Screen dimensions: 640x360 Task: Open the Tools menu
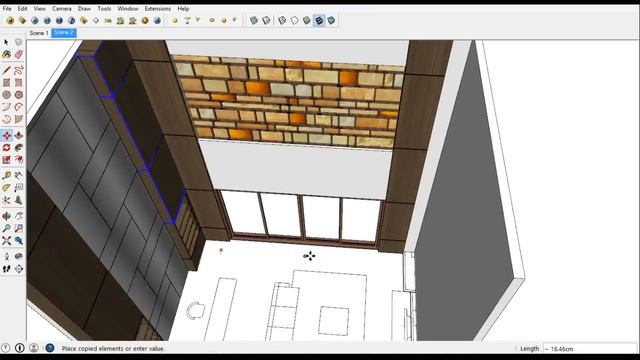(104, 8)
